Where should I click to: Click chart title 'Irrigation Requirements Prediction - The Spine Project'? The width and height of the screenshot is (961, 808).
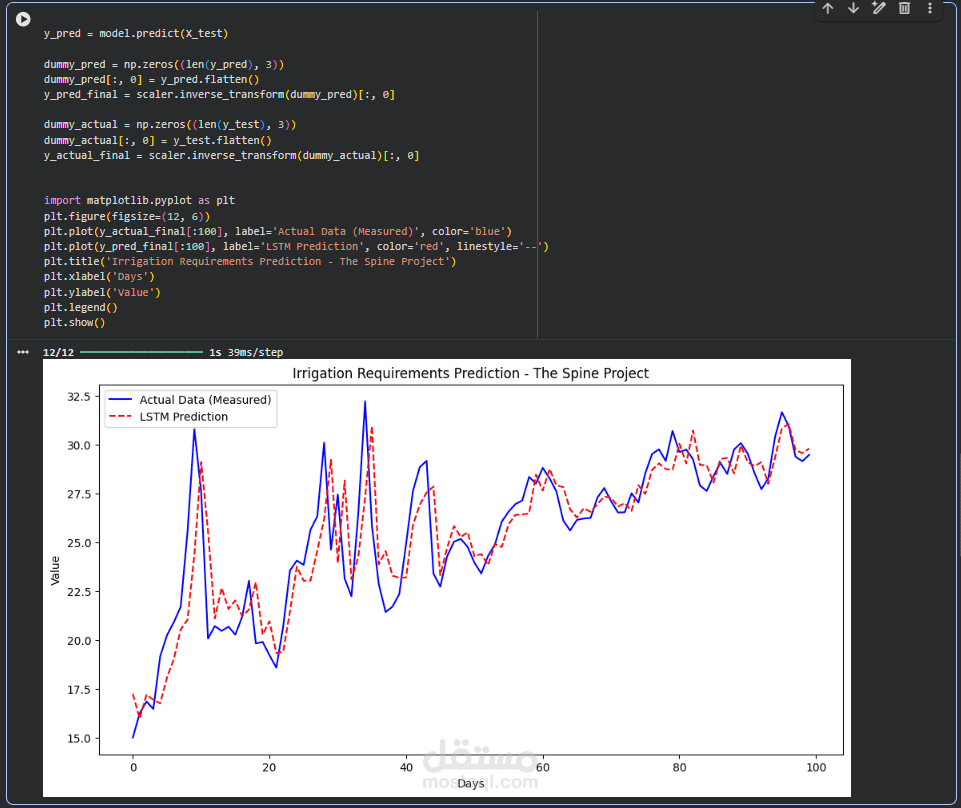click(470, 373)
